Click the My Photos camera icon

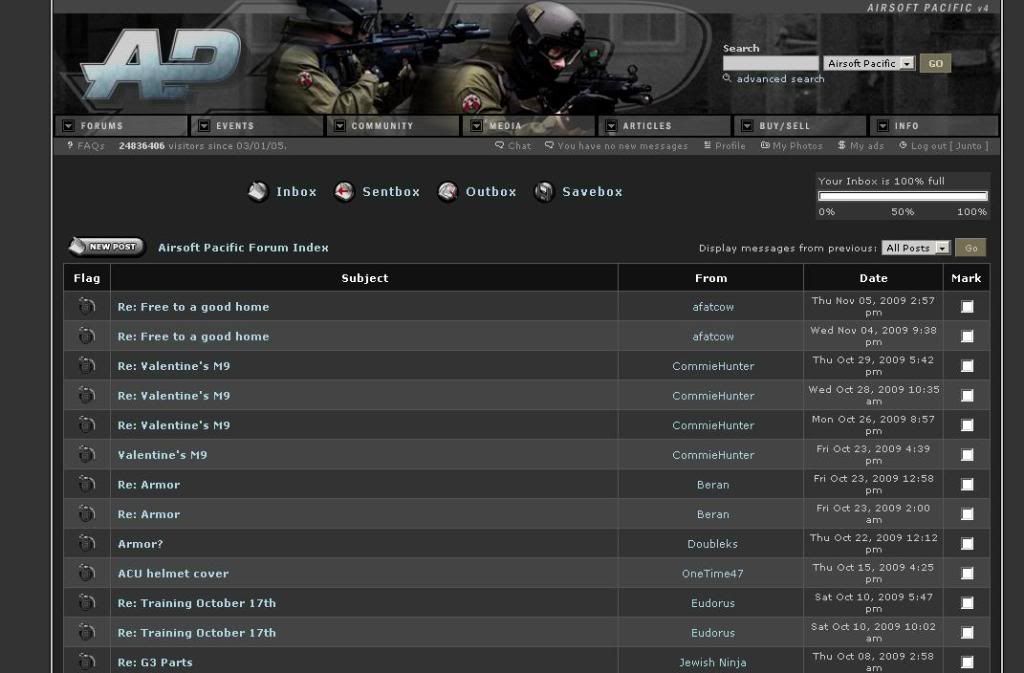(x=765, y=146)
